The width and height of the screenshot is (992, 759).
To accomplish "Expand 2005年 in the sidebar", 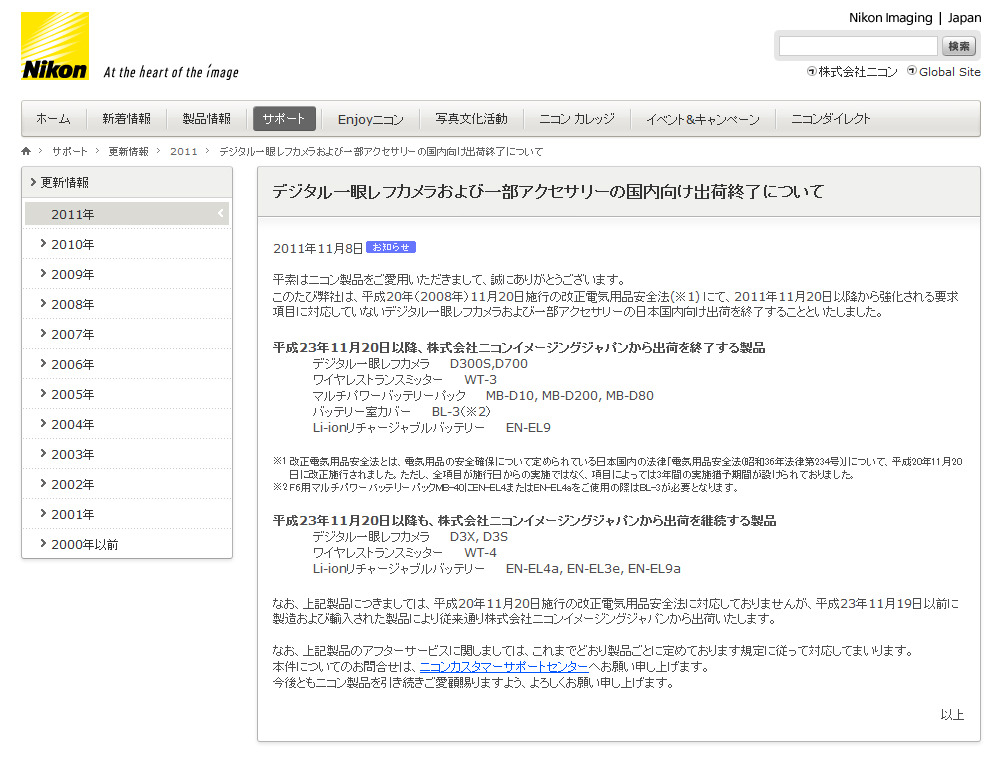I will [x=127, y=394].
